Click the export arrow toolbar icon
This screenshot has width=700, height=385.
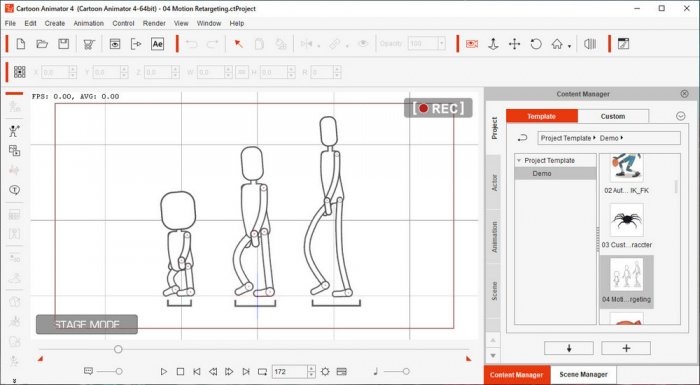136,44
